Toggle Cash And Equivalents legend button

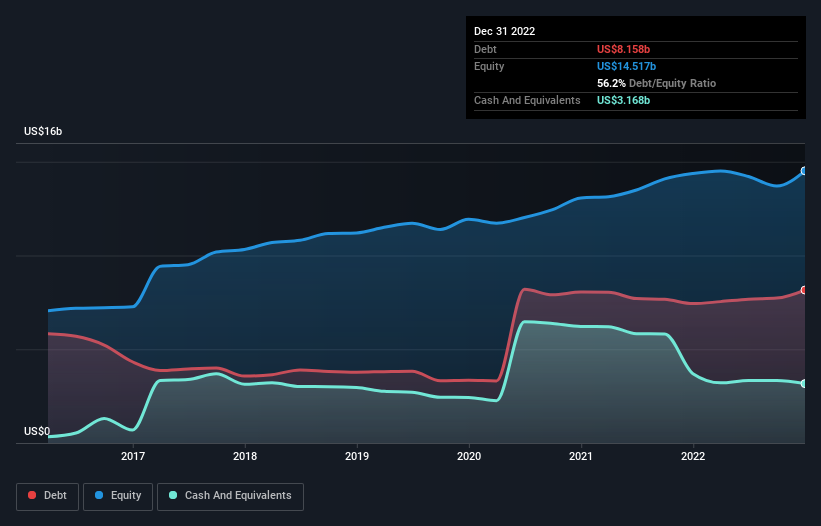(230, 496)
